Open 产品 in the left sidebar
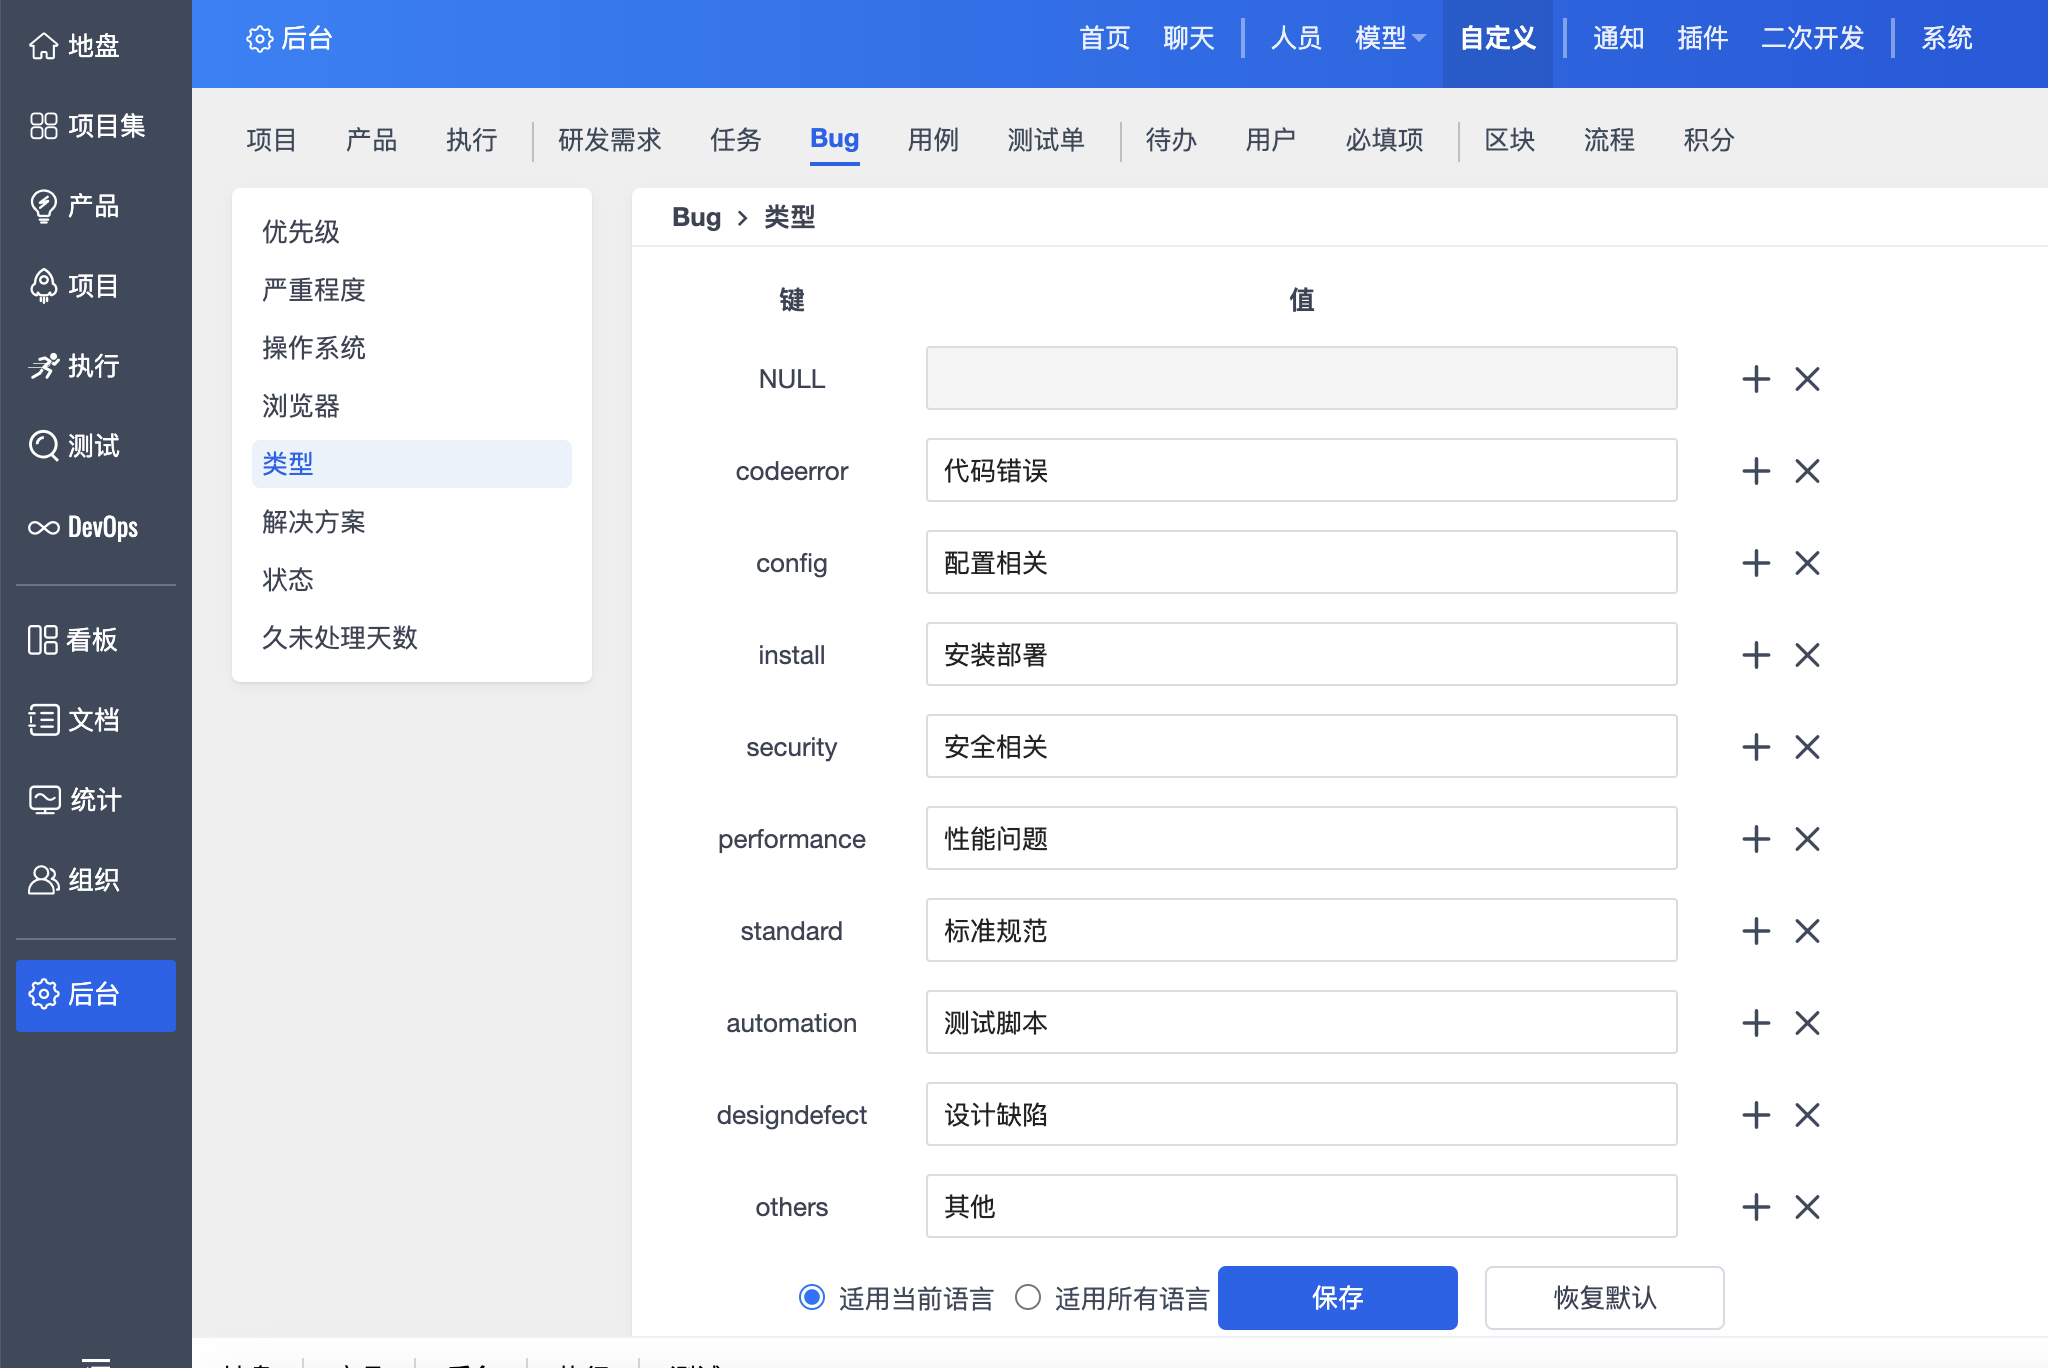The height and width of the screenshot is (1368, 2048). 75,206
